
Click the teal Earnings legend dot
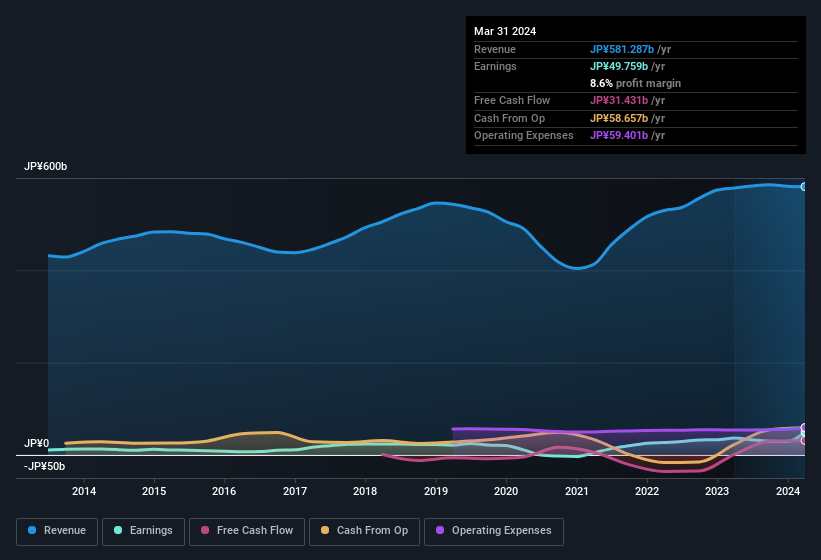pyautogui.click(x=118, y=531)
